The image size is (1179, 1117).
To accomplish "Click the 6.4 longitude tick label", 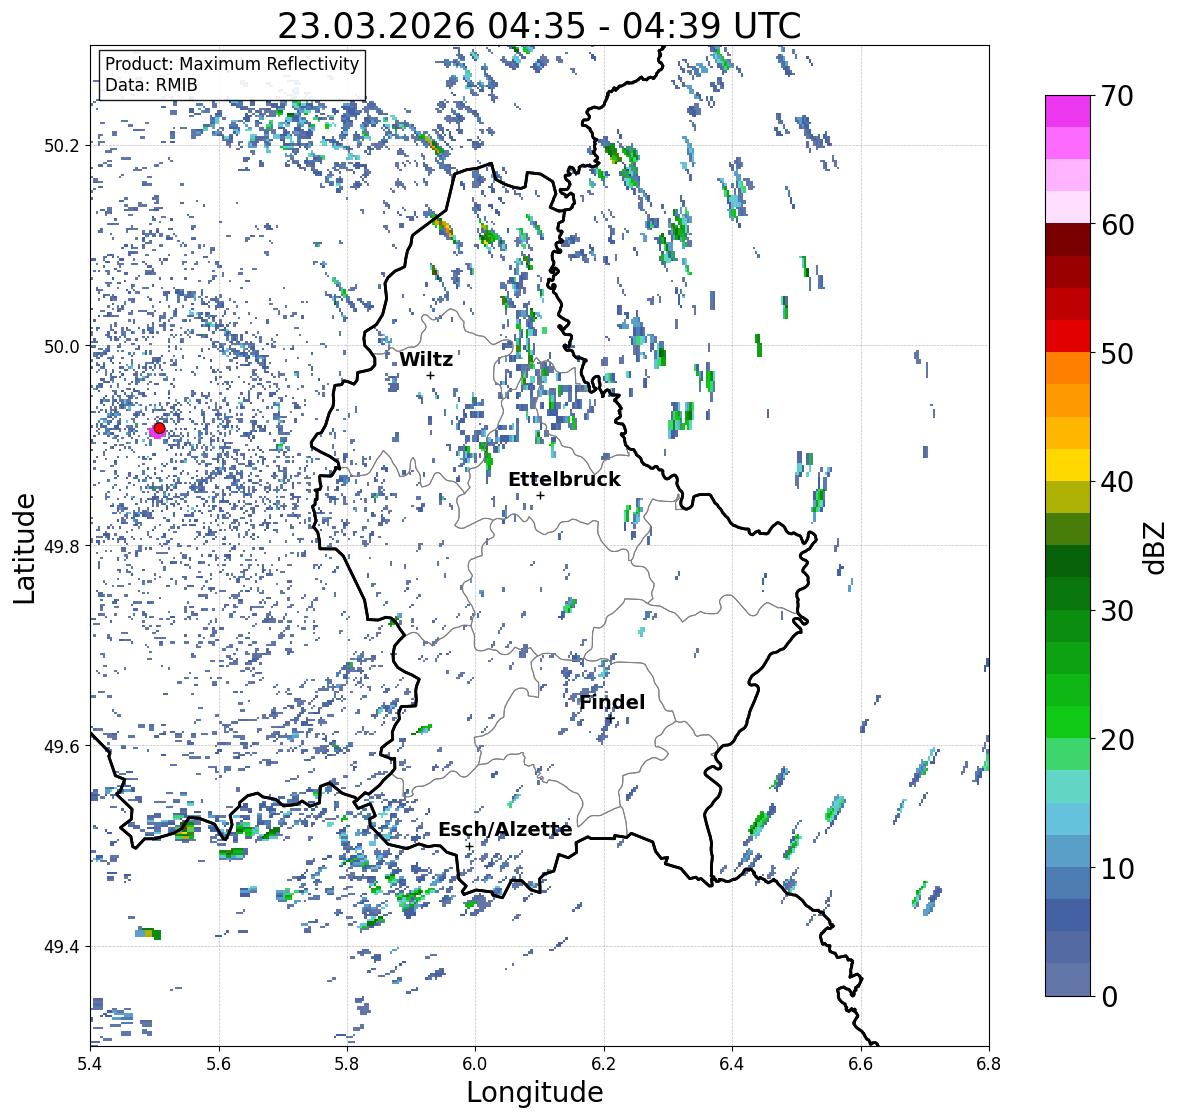I will pos(732,1064).
